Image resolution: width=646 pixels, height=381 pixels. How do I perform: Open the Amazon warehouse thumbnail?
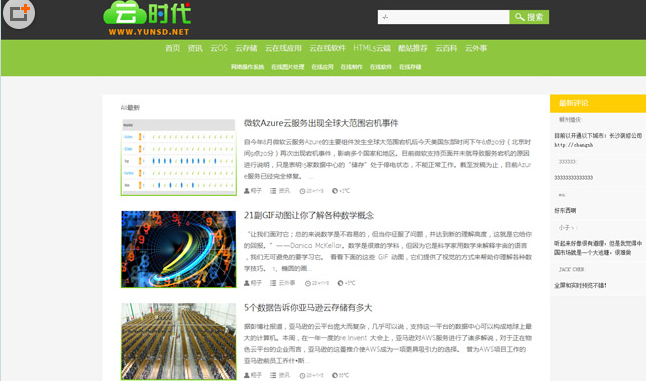179,341
